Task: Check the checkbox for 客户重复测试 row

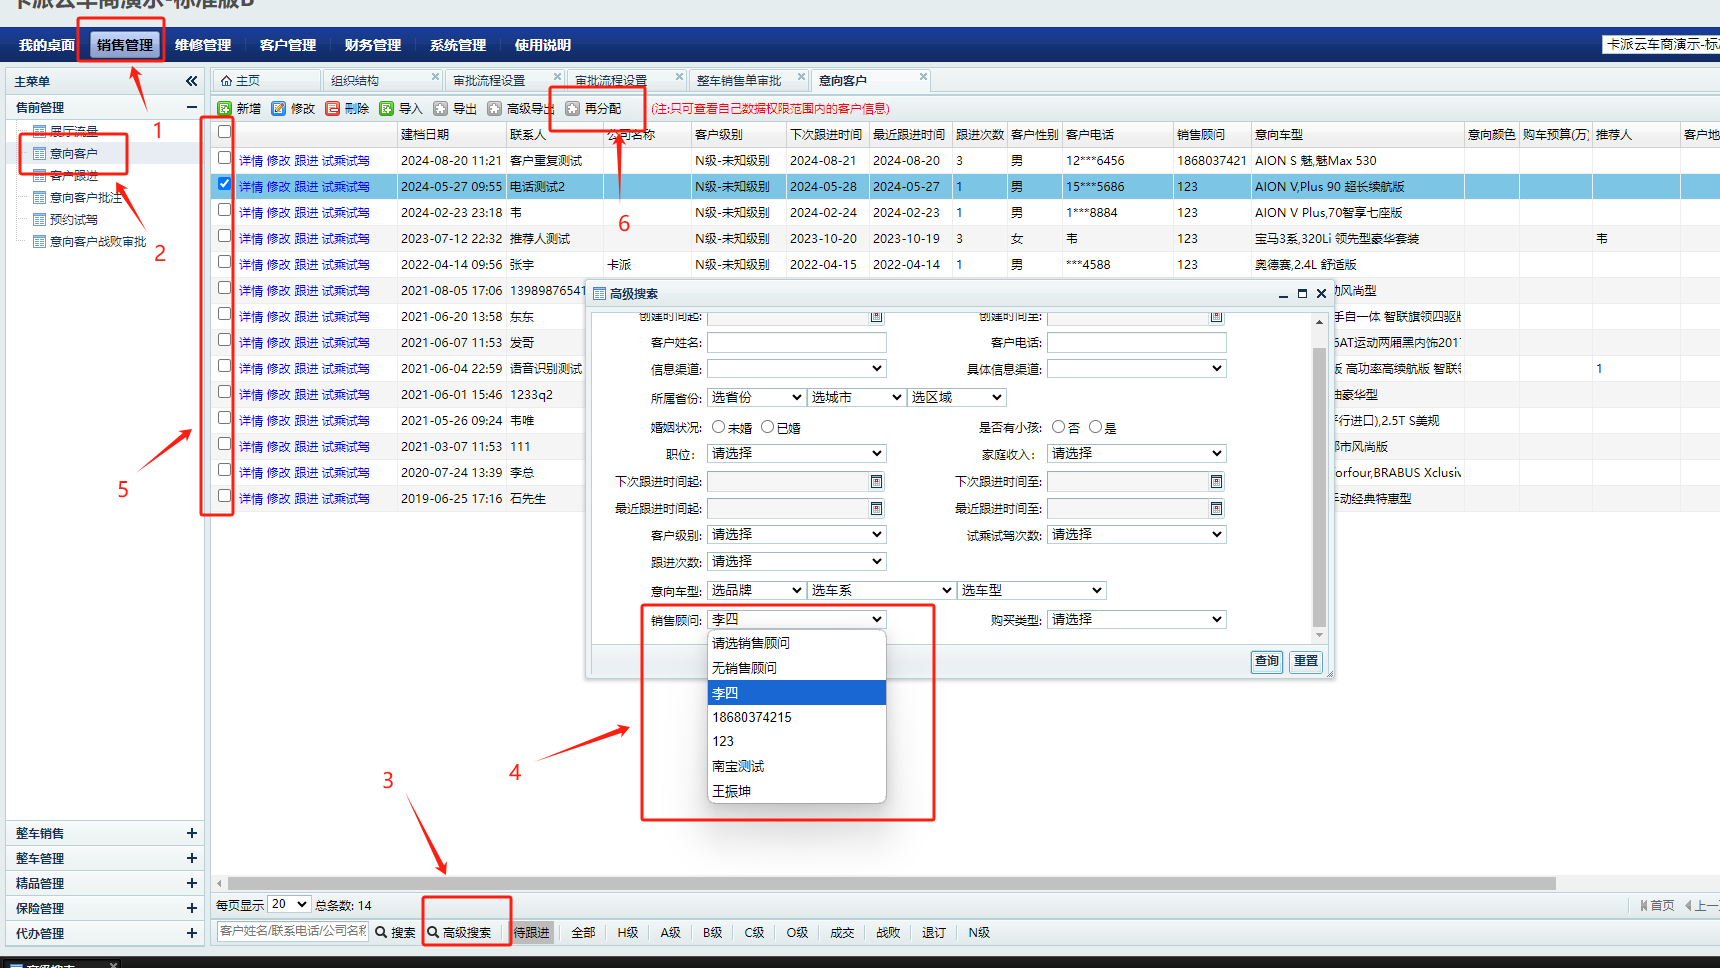Action: point(224,158)
